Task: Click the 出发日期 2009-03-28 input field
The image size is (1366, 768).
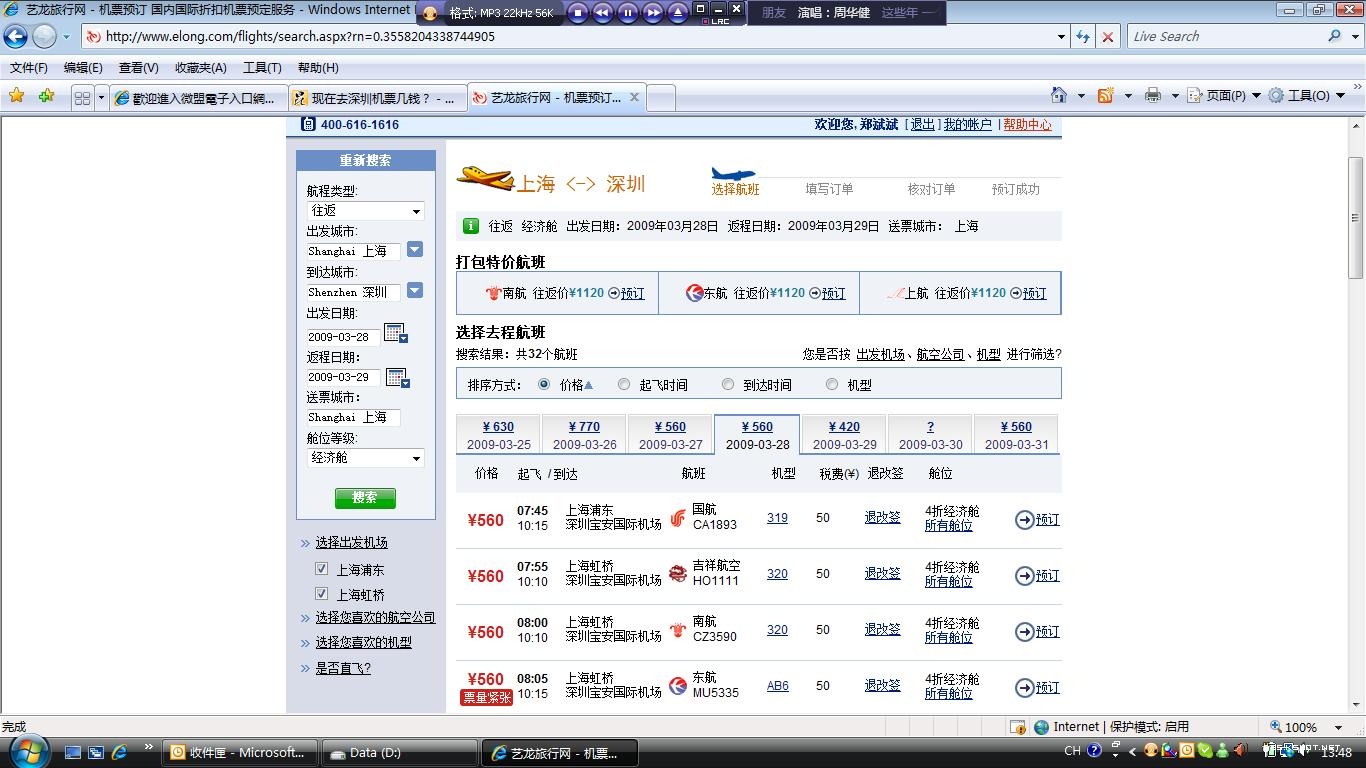Action: pyautogui.click(x=344, y=336)
